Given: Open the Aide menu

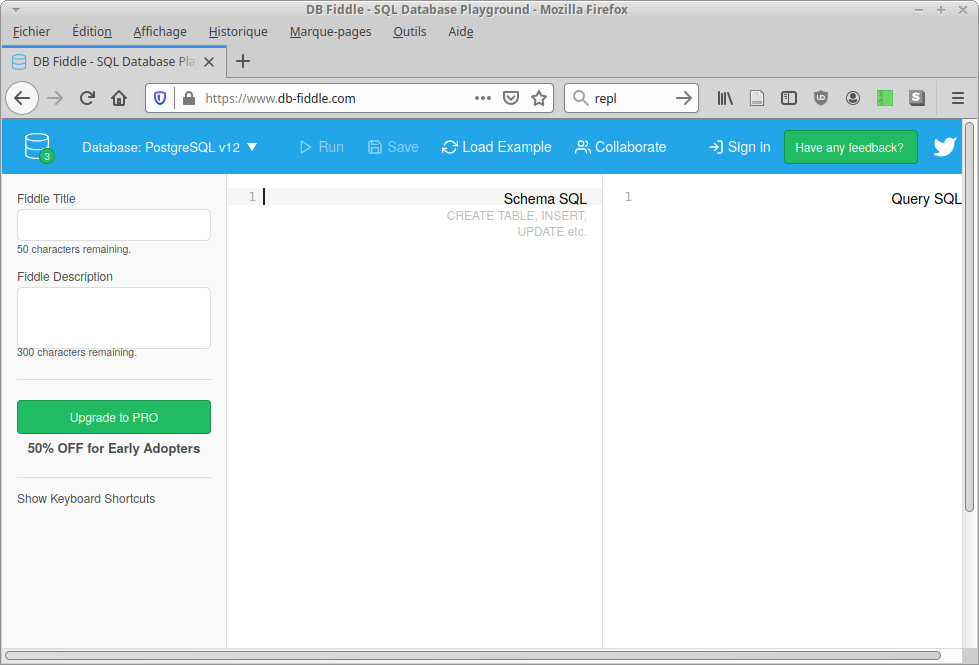Looking at the screenshot, I should click(x=461, y=32).
